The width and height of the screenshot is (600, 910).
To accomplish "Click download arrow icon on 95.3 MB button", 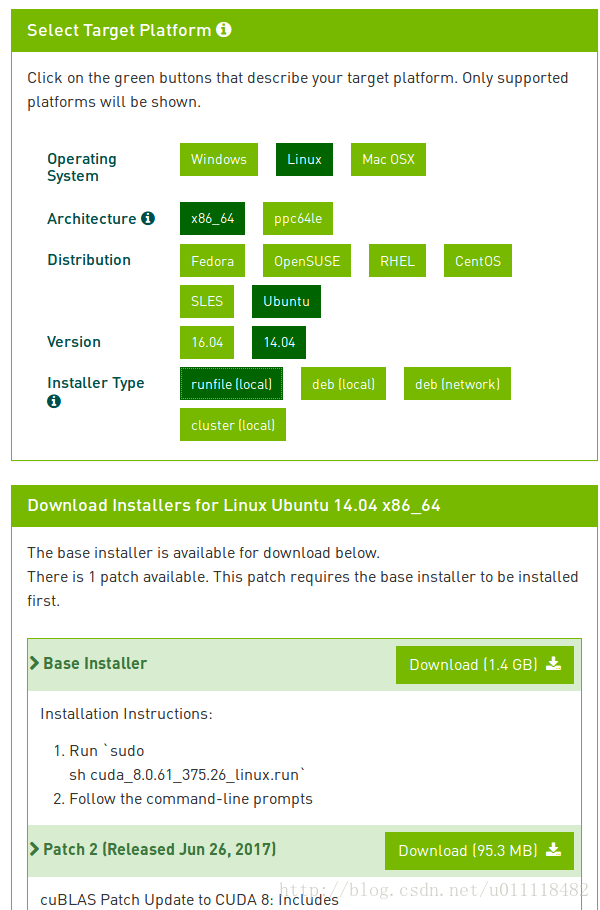I will [x=554, y=850].
